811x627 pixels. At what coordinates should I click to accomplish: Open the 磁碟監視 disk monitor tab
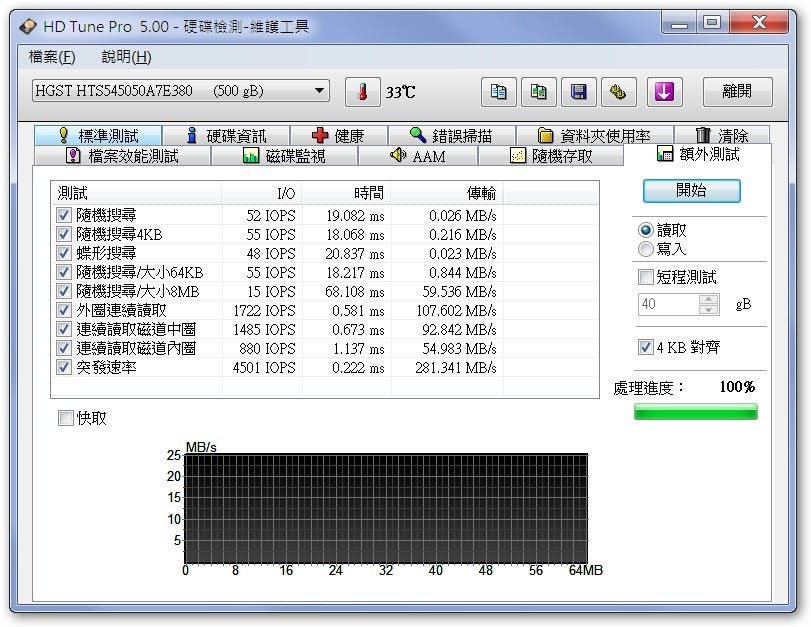(x=284, y=156)
